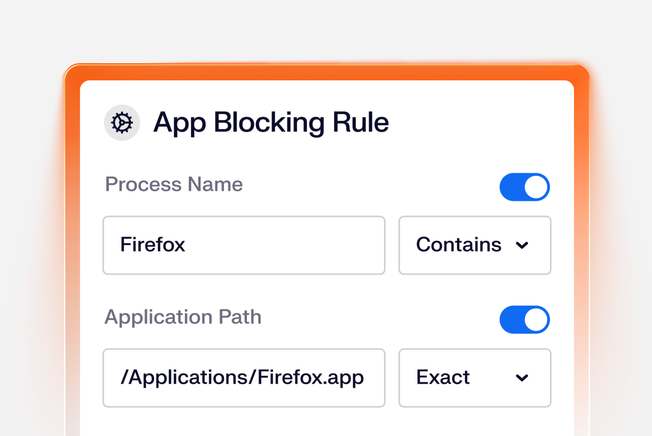The width and height of the screenshot is (652, 436).
Task: Place cursor after 'Firefox' text in name input
Action: [x=187, y=245]
